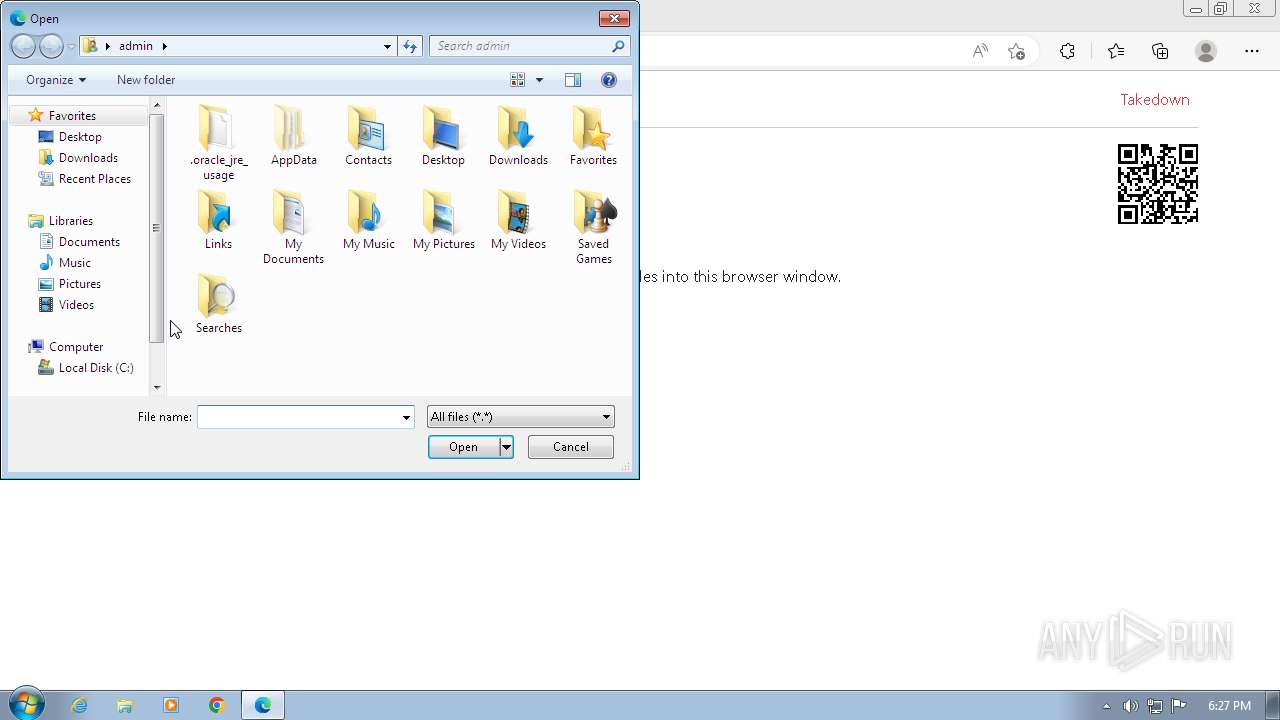The image size is (1280, 720).
Task: Click the Open button
Action: [x=463, y=447]
